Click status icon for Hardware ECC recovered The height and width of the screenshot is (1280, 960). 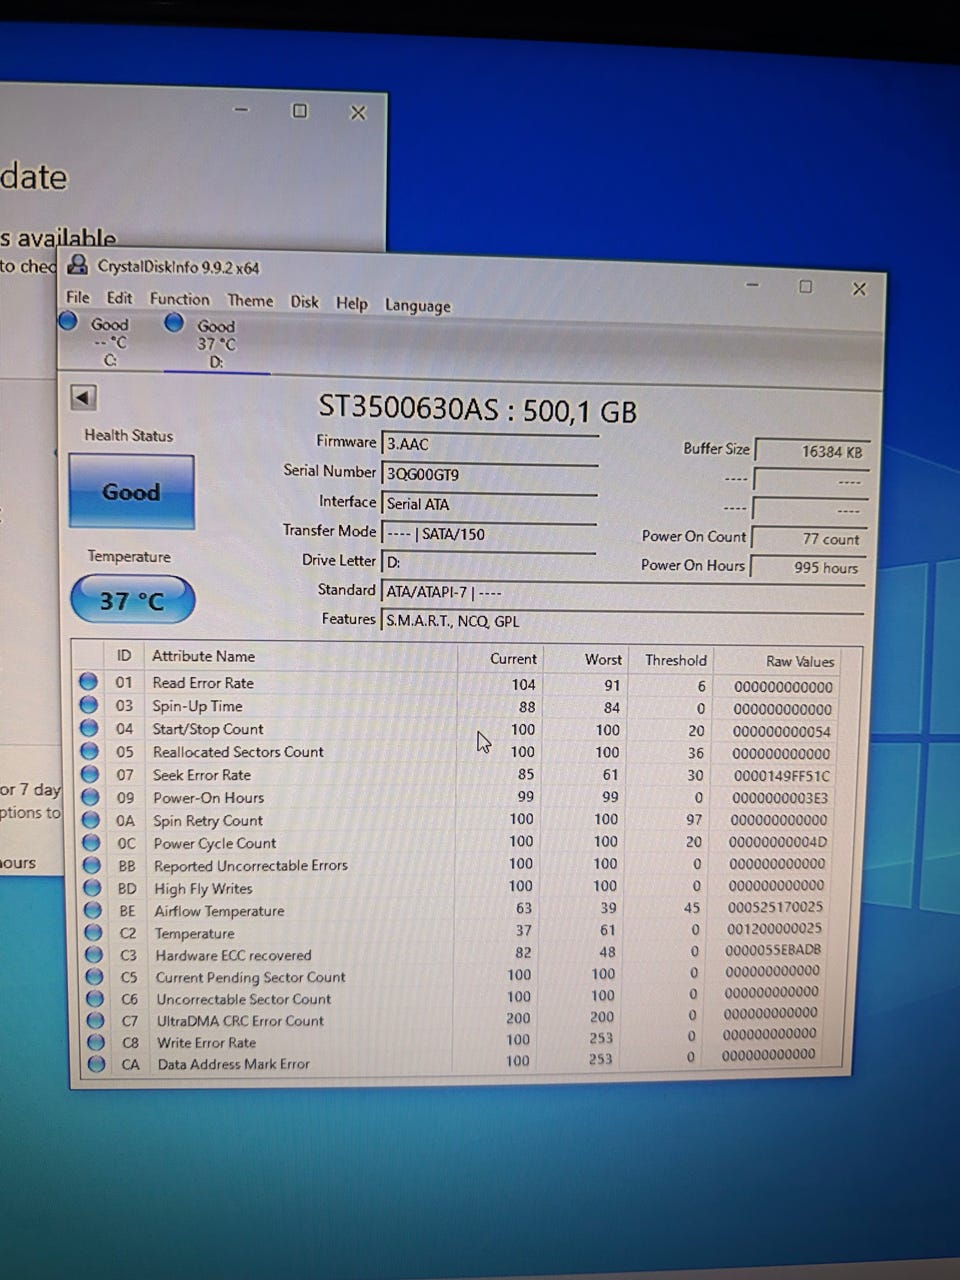pyautogui.click(x=94, y=954)
